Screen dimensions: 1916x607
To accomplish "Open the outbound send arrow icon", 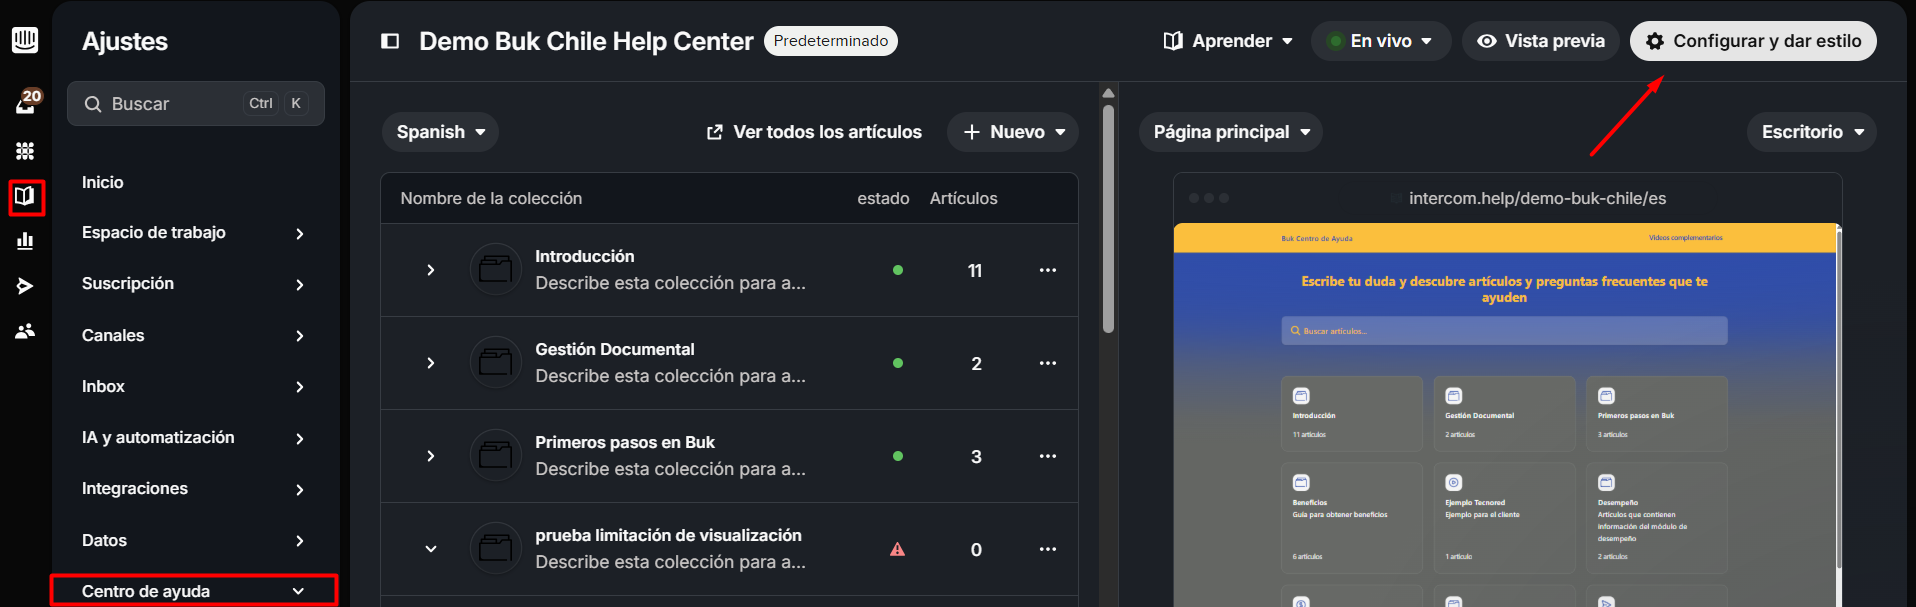I will pos(25,286).
